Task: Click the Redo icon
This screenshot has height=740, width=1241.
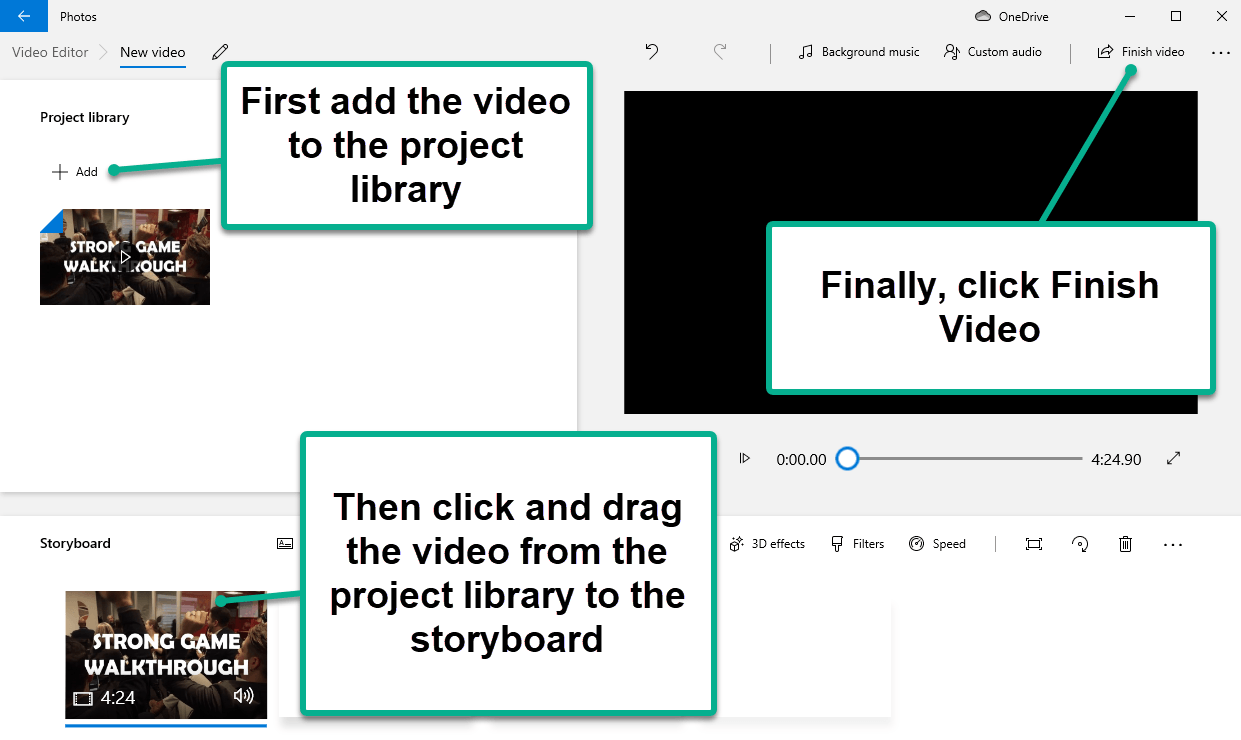Action: (x=720, y=51)
